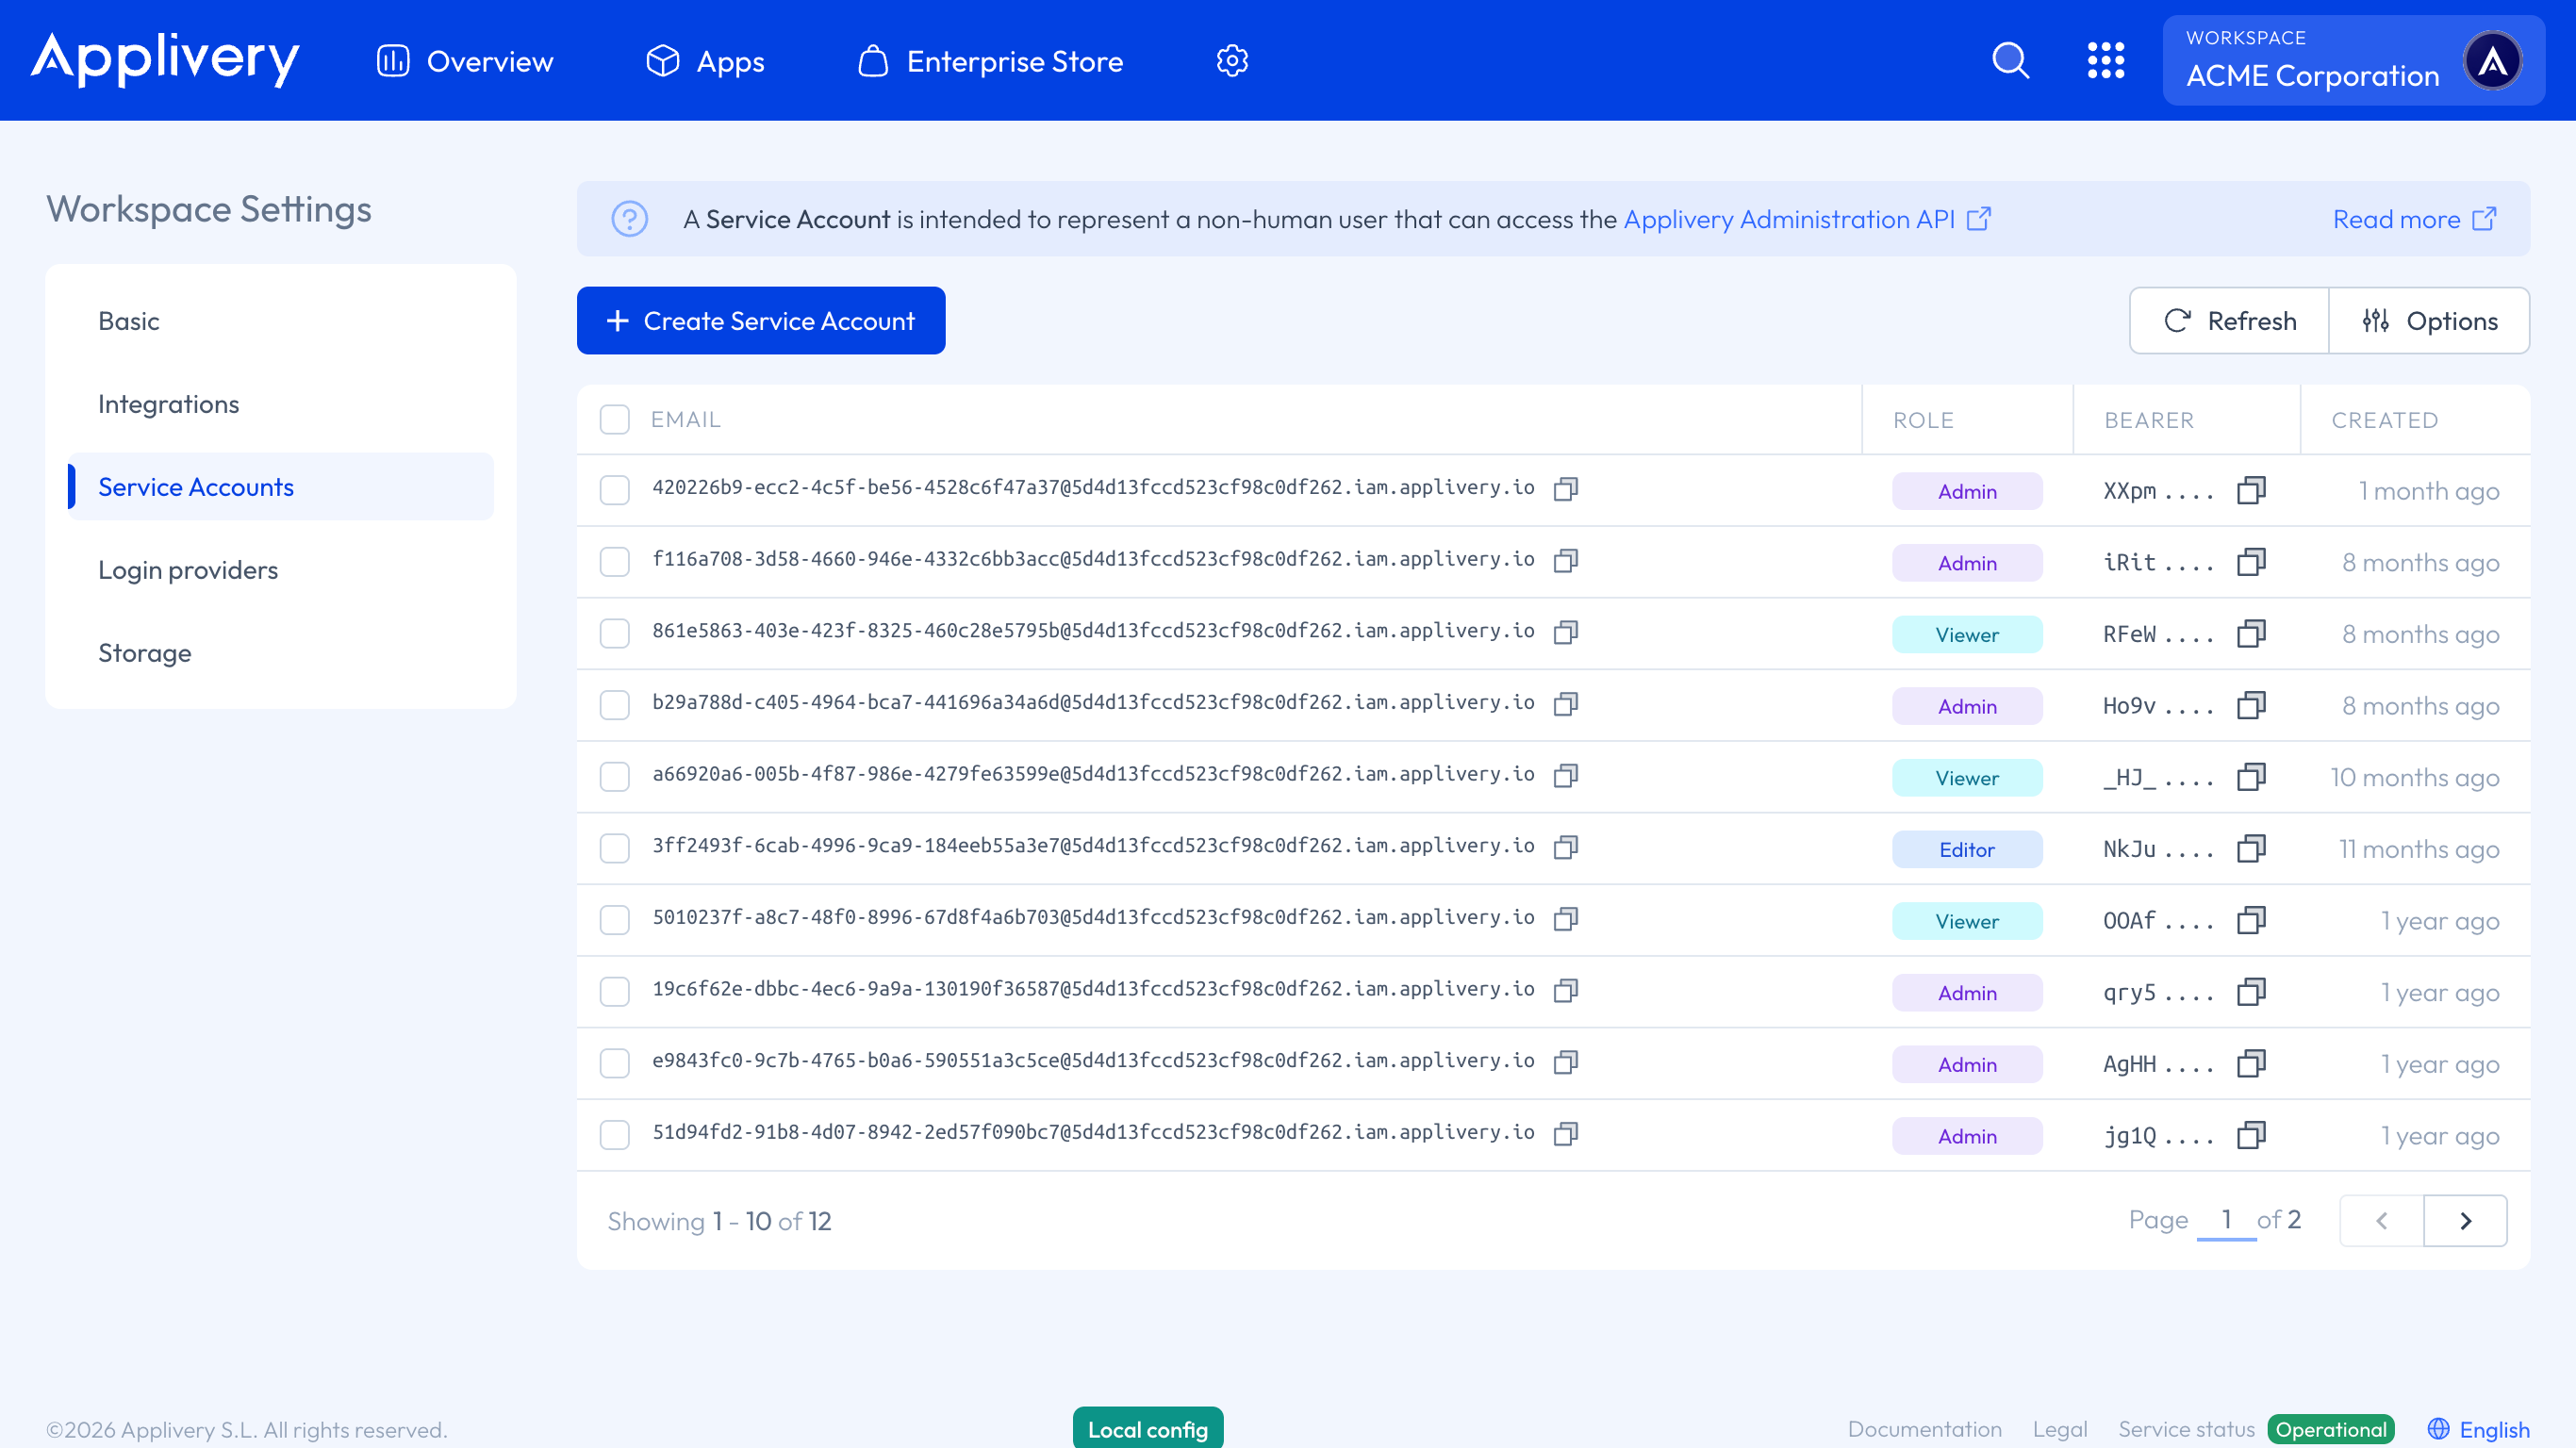Screen dimensions: 2576x1448
Task: Open the search magnifier icon
Action: 2010,60
